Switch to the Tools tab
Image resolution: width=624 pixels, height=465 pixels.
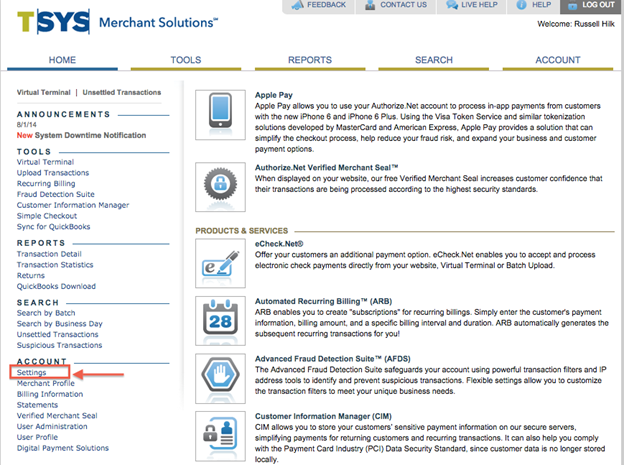[186, 60]
